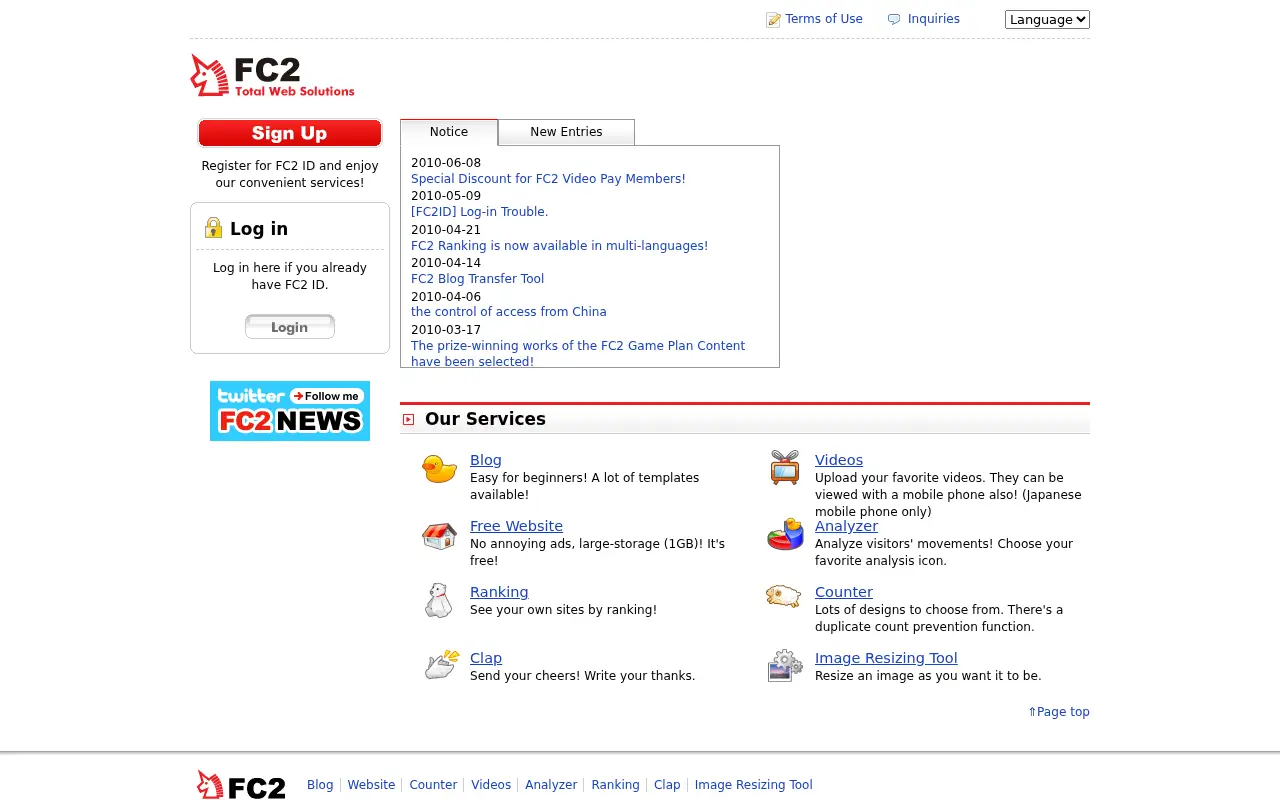Open the Free Website service link
The width and height of the screenshot is (1280, 800).
point(516,526)
